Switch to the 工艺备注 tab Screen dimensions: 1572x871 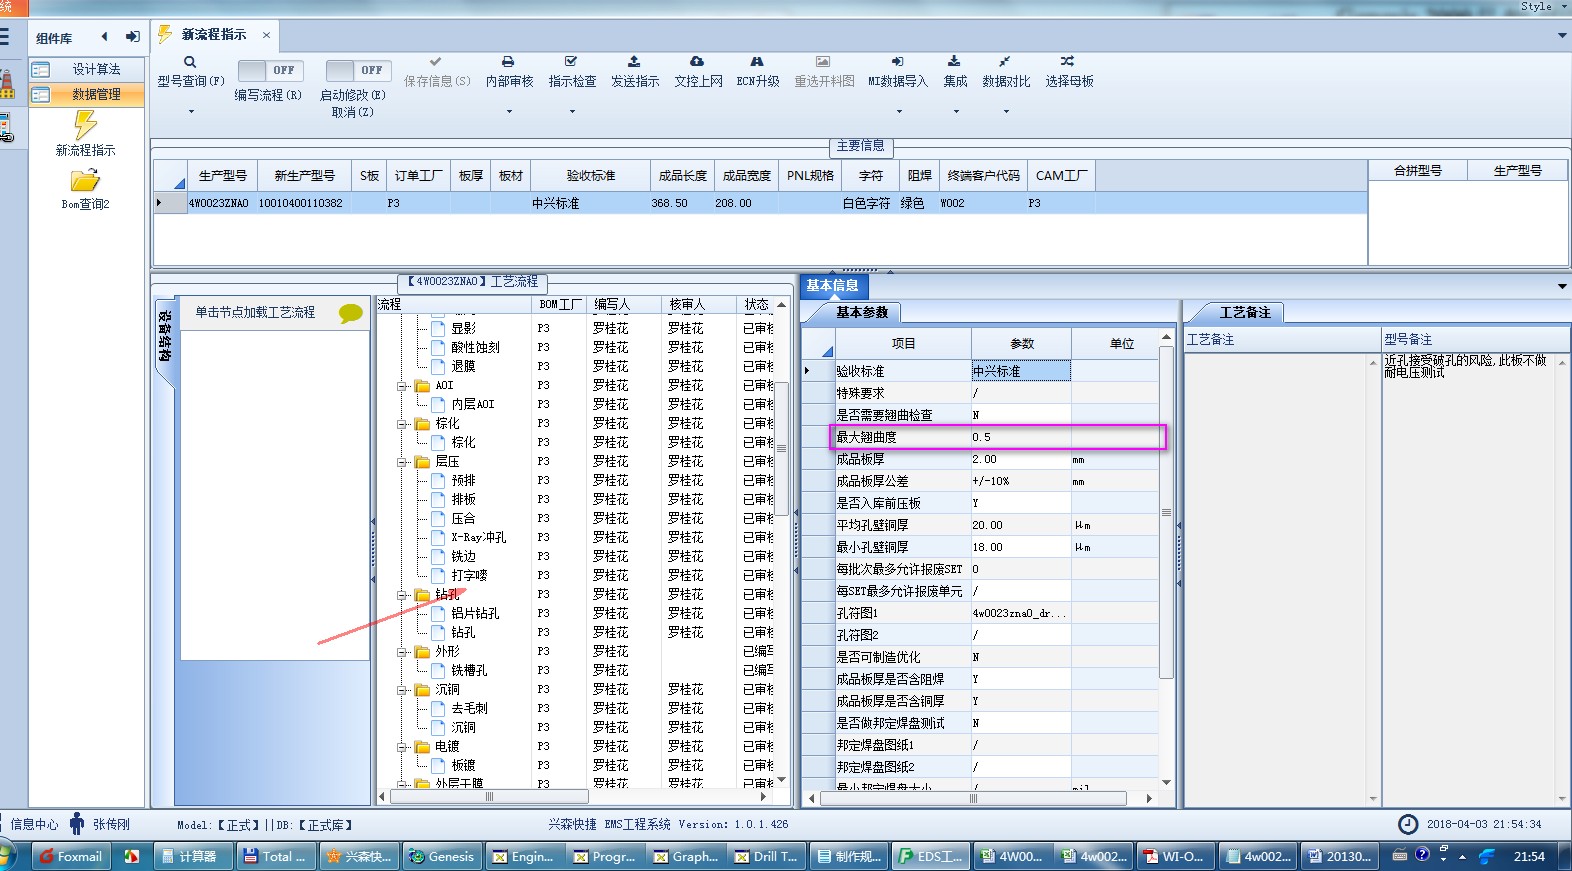click(1244, 313)
